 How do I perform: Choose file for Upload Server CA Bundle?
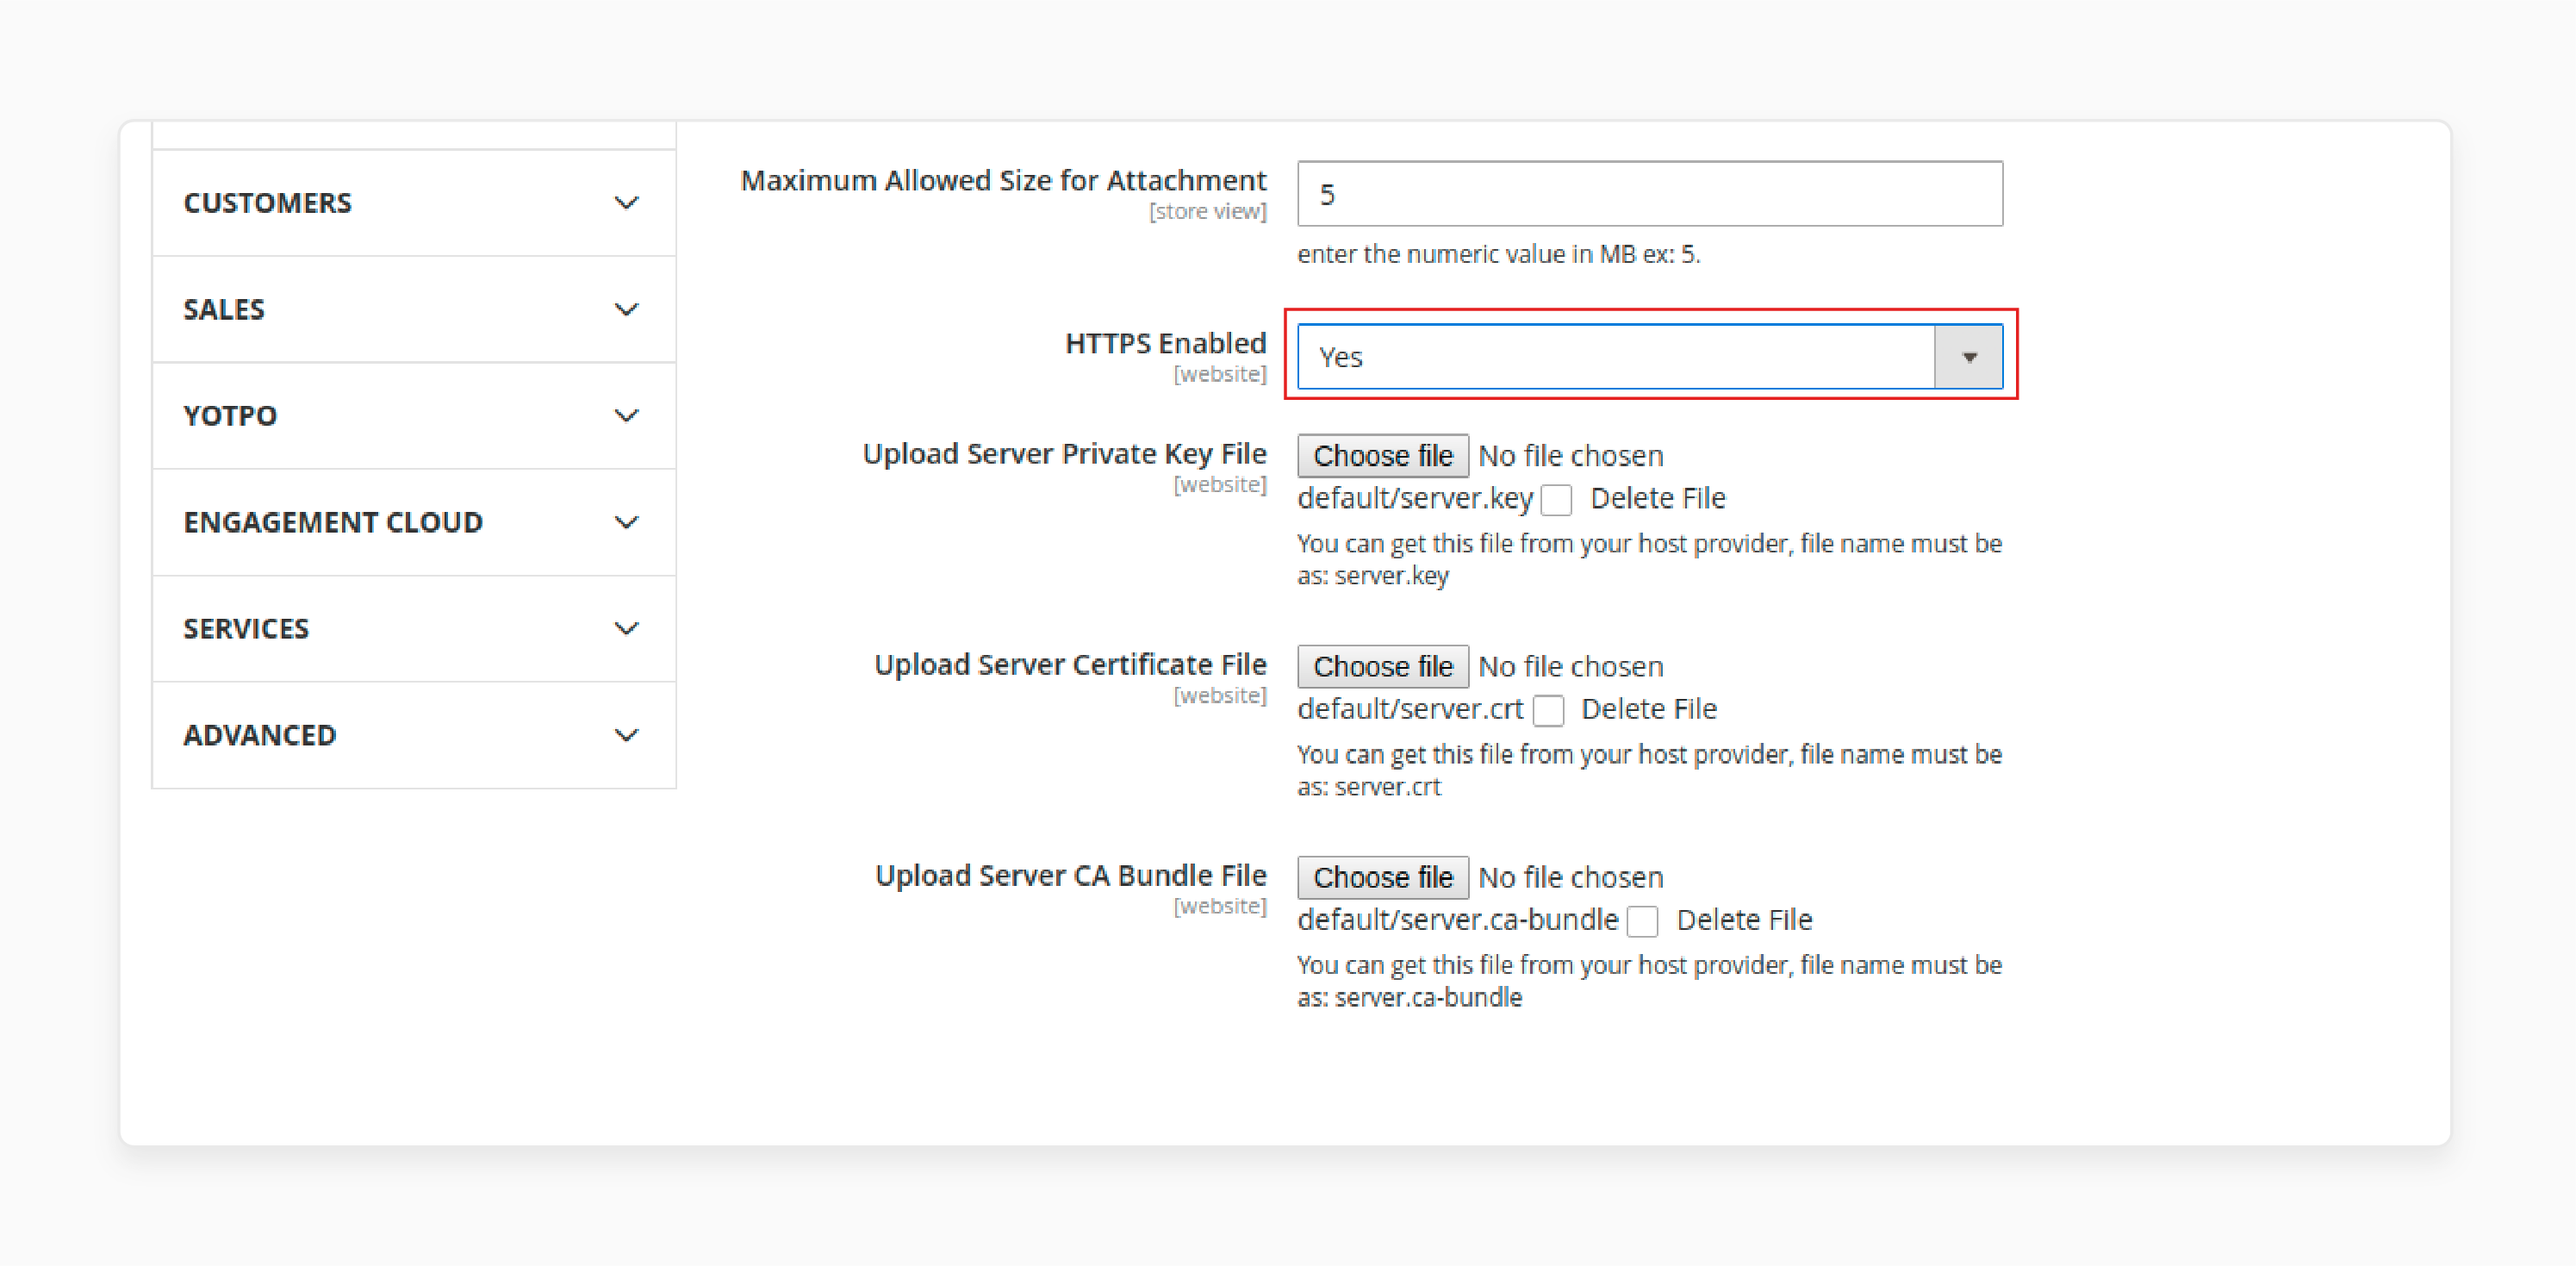[x=1380, y=876]
